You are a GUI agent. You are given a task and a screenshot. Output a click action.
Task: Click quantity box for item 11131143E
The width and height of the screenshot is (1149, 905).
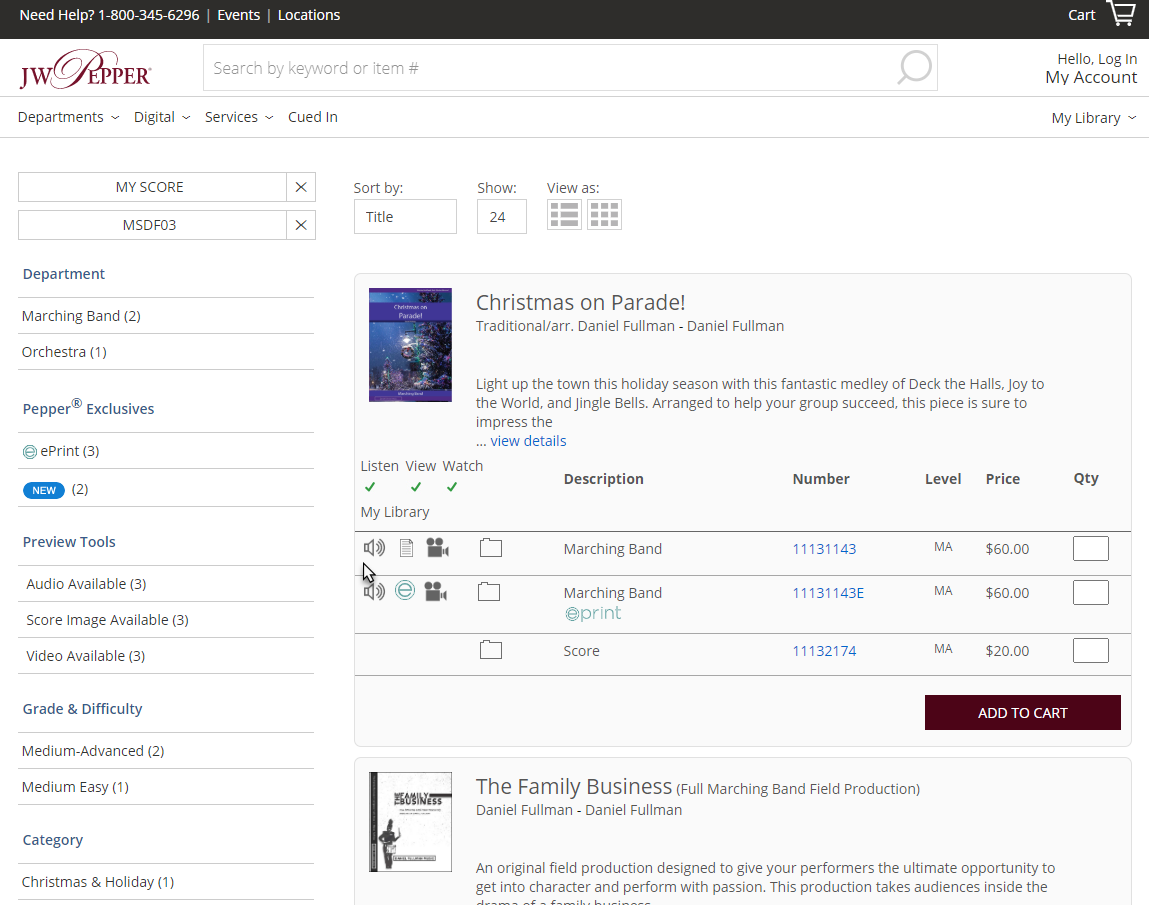(1090, 592)
